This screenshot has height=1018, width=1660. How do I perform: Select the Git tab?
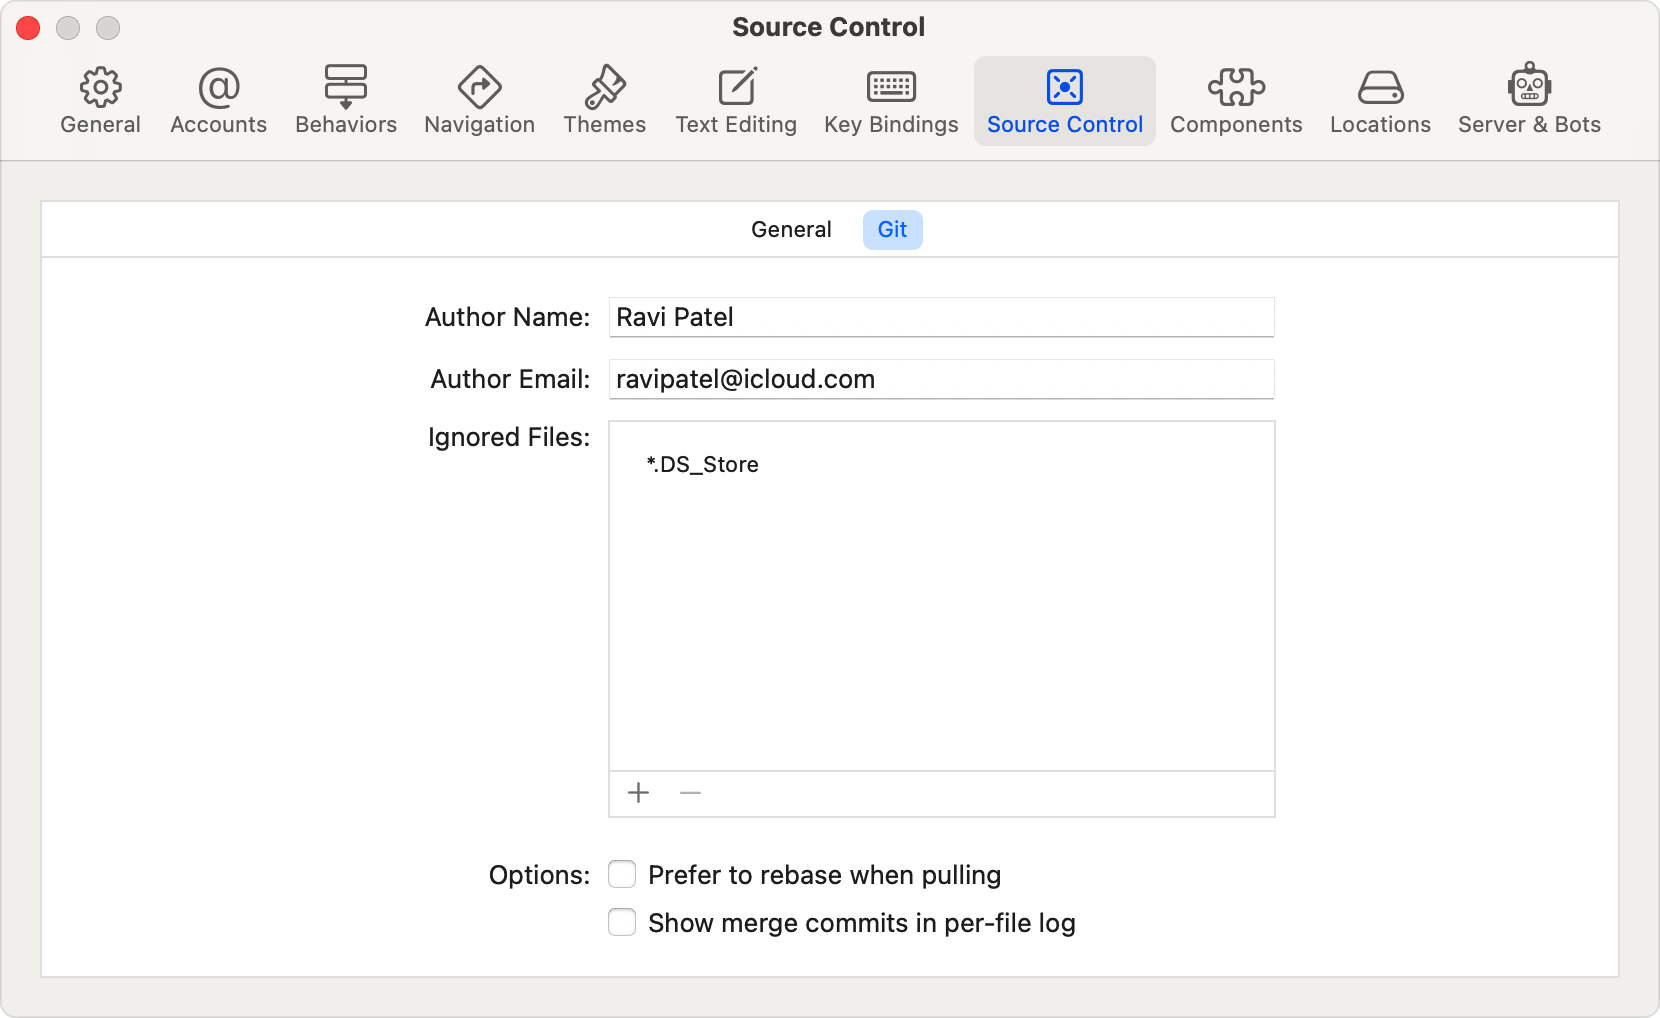click(x=892, y=230)
